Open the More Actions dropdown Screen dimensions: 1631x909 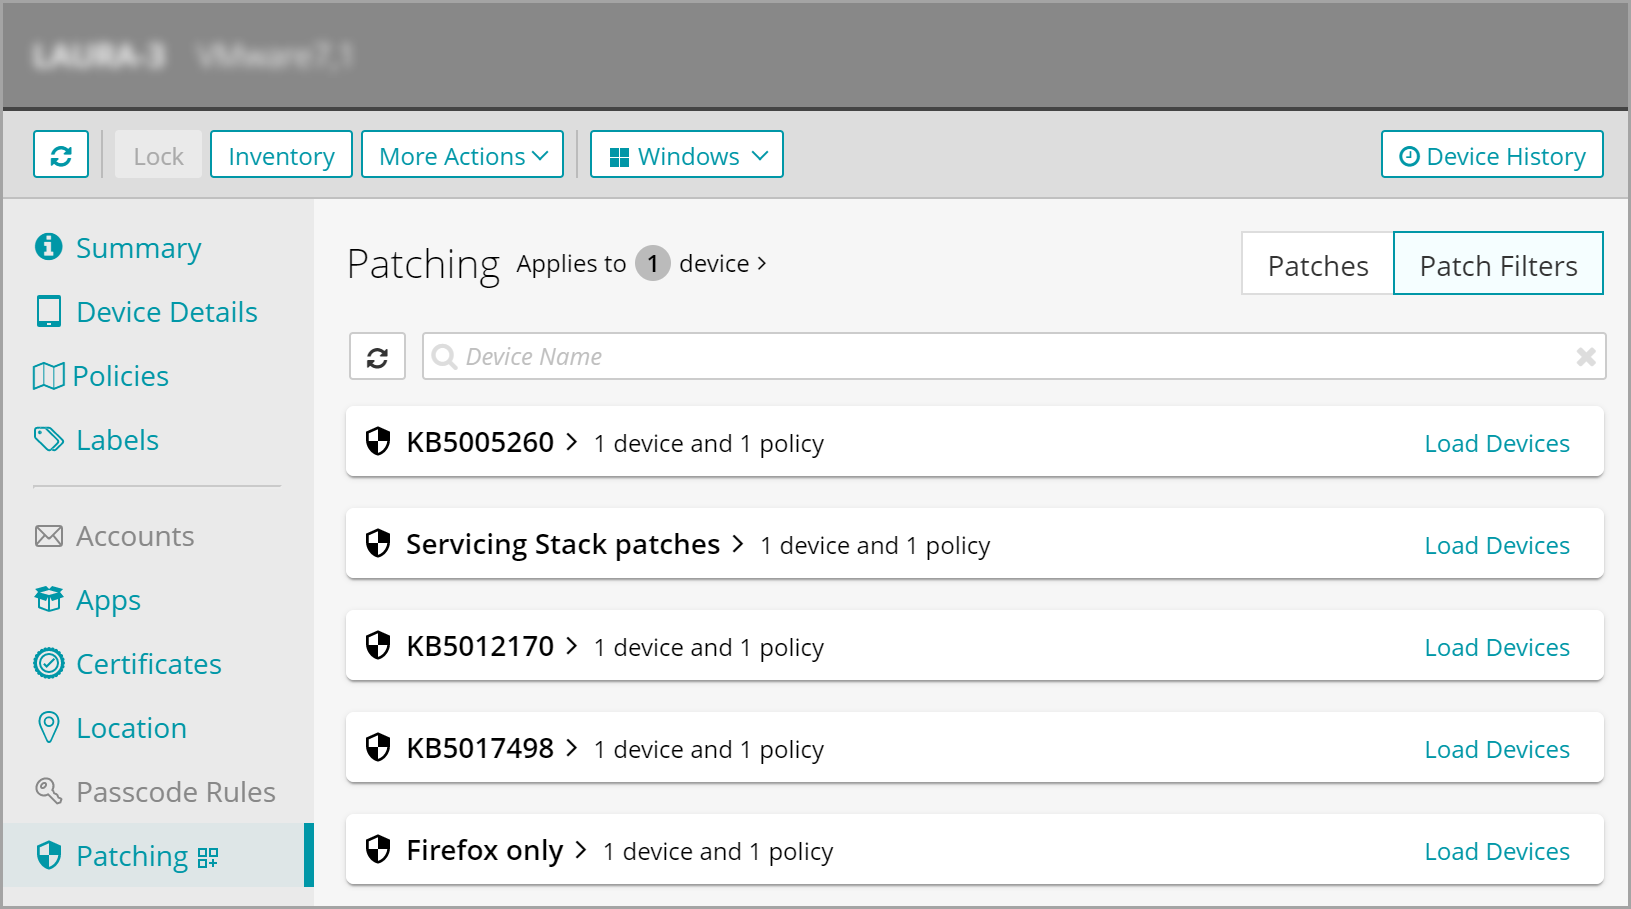click(x=462, y=155)
